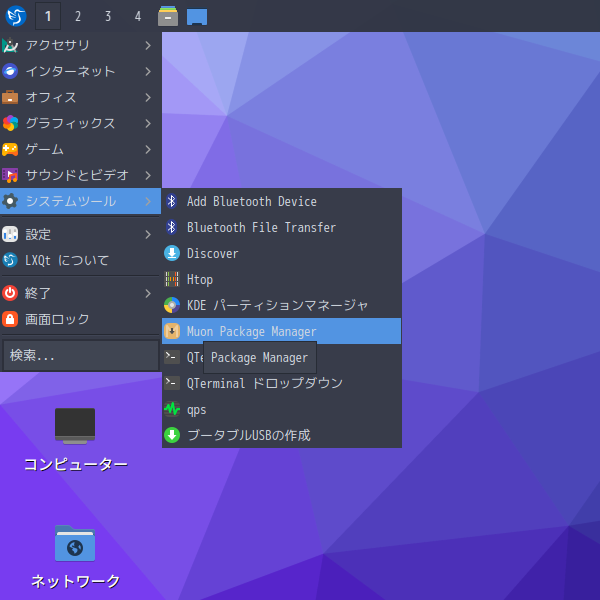This screenshot has width=600, height=600.
Task: Open the グラフィックス menu category
Action: (80, 123)
